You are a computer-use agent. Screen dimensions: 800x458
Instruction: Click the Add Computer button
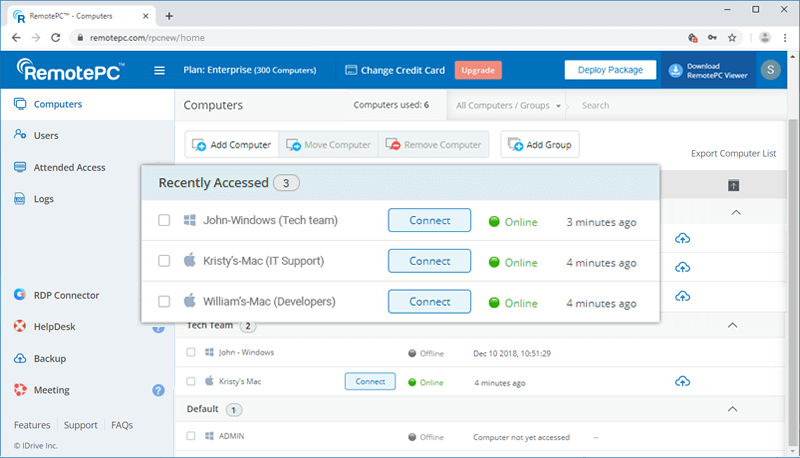[x=232, y=145]
